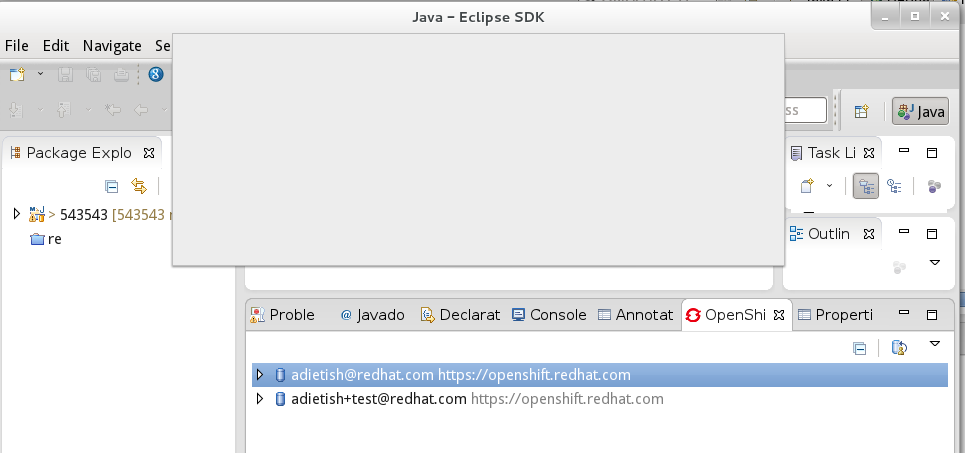This screenshot has height=453, width=965.
Task: Switch to the Properties tab
Action: [x=835, y=315]
